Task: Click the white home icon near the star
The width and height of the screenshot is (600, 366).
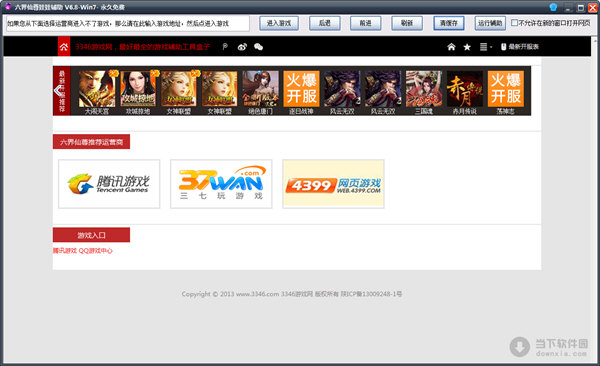Action: (x=451, y=47)
